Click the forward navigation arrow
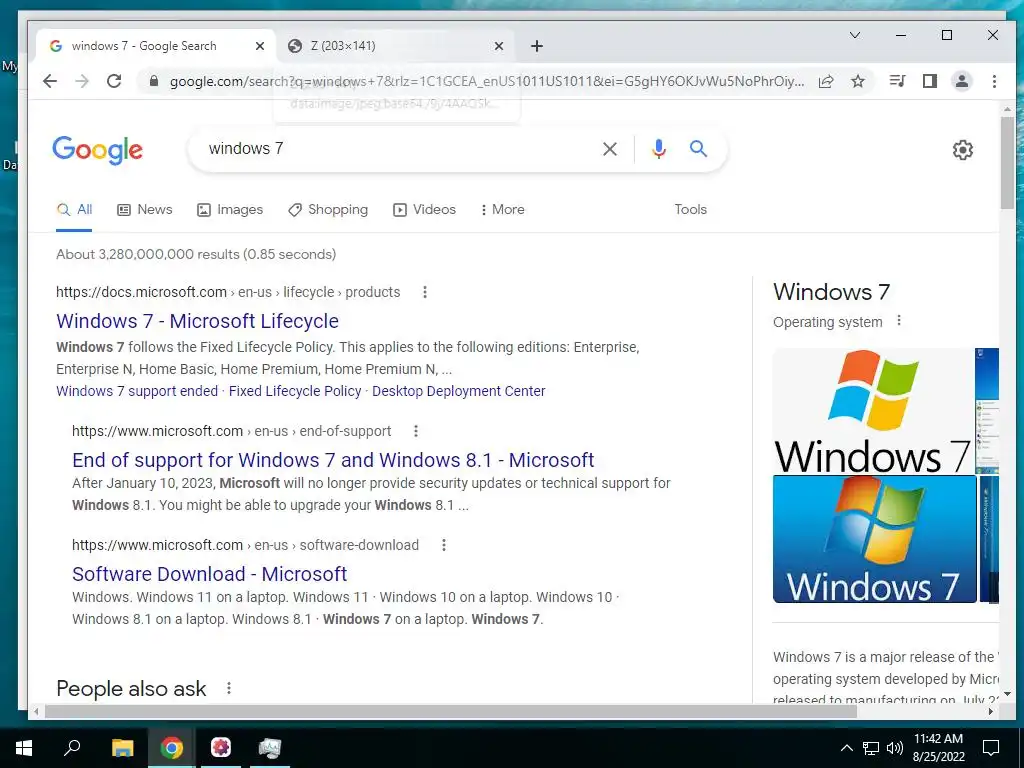The height and width of the screenshot is (768, 1024). coord(82,81)
